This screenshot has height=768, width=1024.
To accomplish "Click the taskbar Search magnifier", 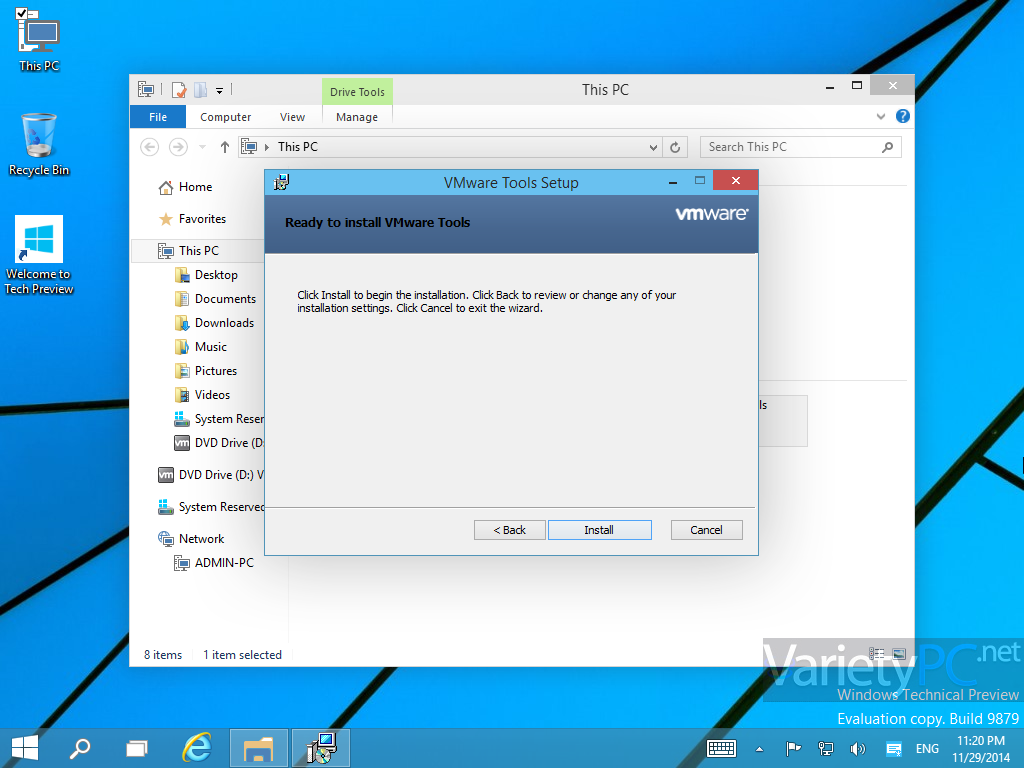I will point(80,748).
